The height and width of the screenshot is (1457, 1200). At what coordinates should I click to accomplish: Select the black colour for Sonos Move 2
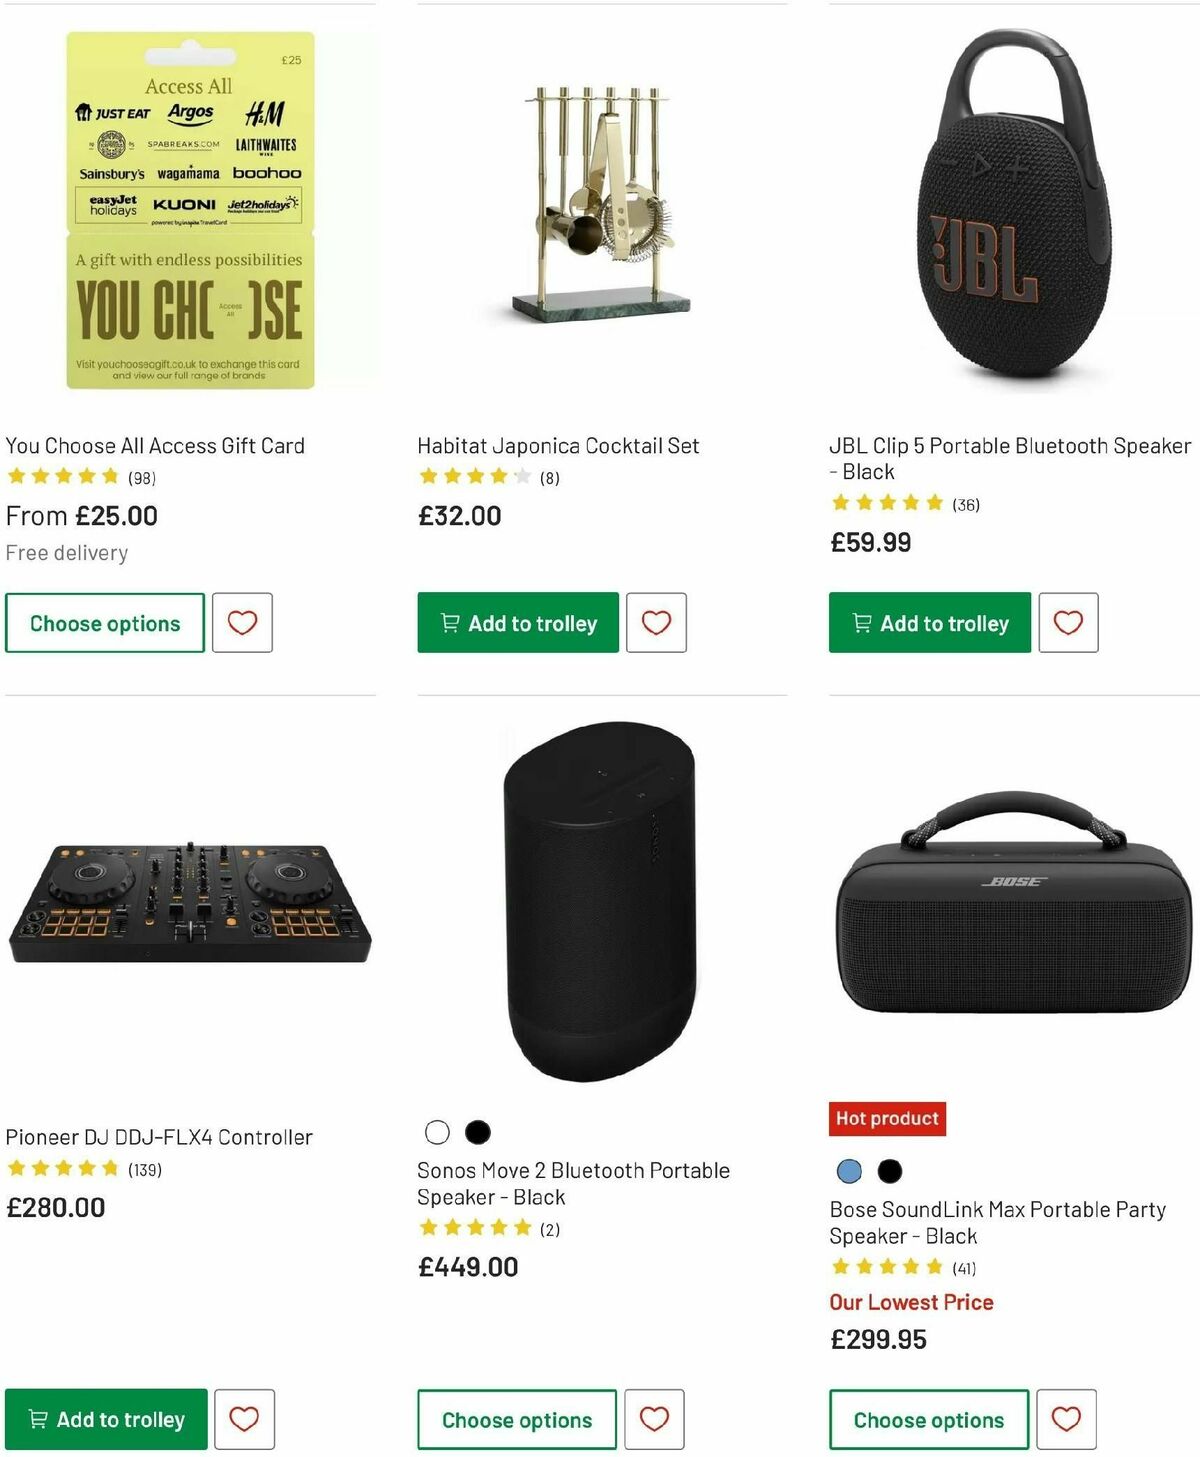point(479,1133)
